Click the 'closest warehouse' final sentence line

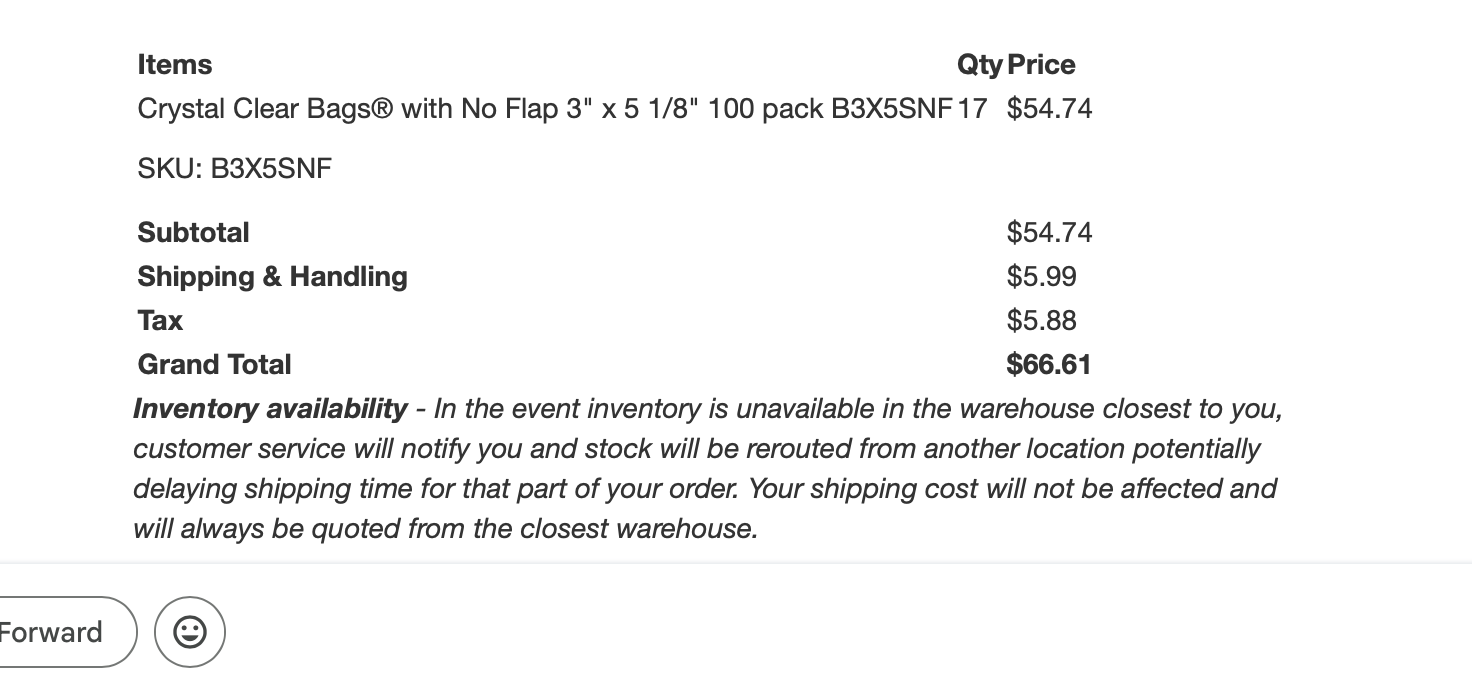pos(445,528)
